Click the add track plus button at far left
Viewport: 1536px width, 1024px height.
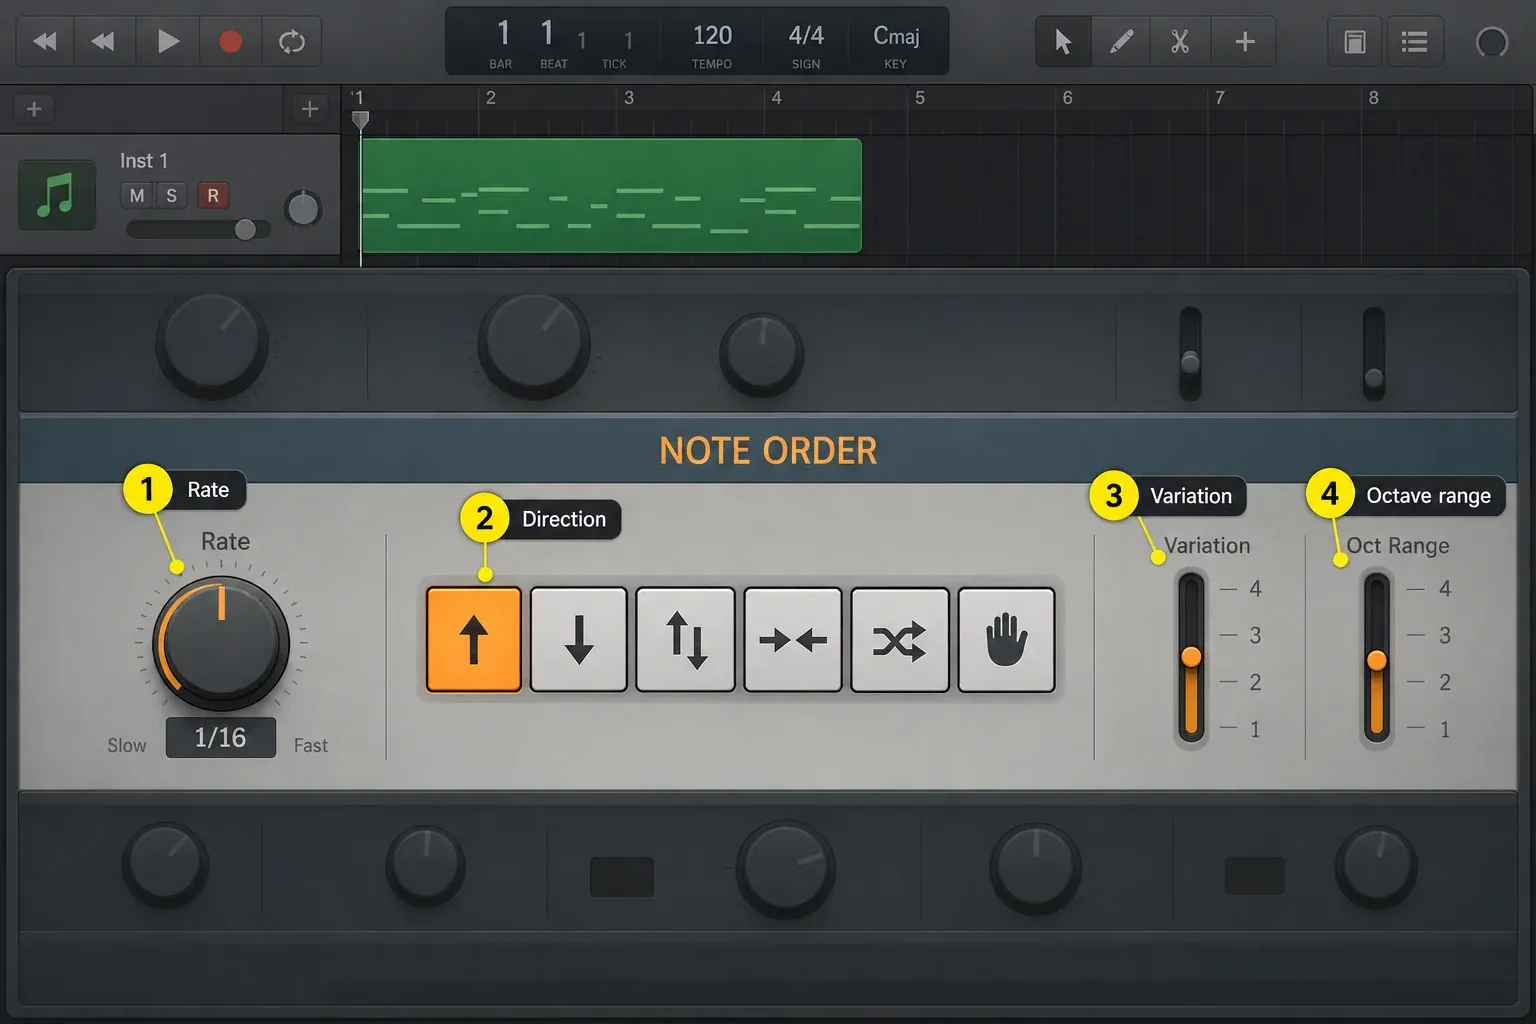coord(34,109)
